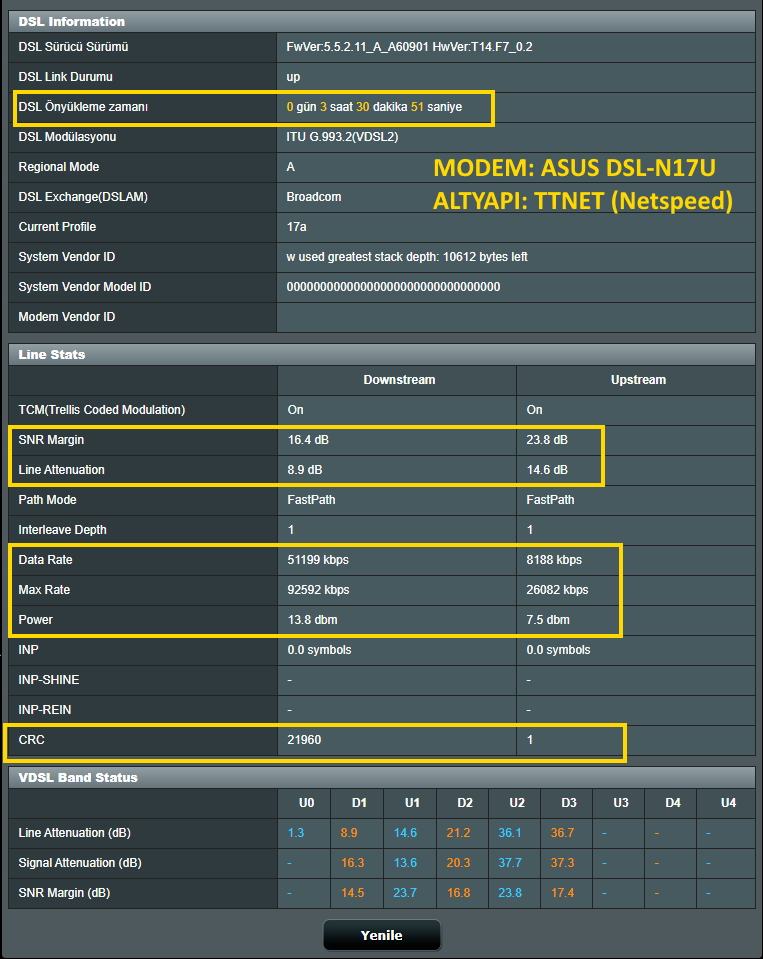763x959 pixels.
Task: Click downstream SNR Margin 16.4 dB
Action: (x=308, y=440)
